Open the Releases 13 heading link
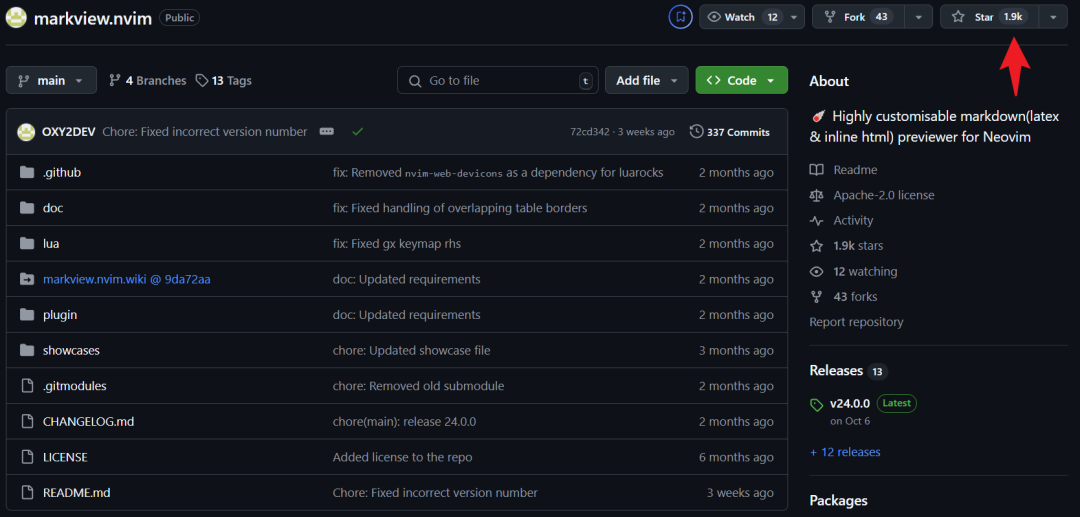This screenshot has height=517, width=1080. [x=848, y=370]
